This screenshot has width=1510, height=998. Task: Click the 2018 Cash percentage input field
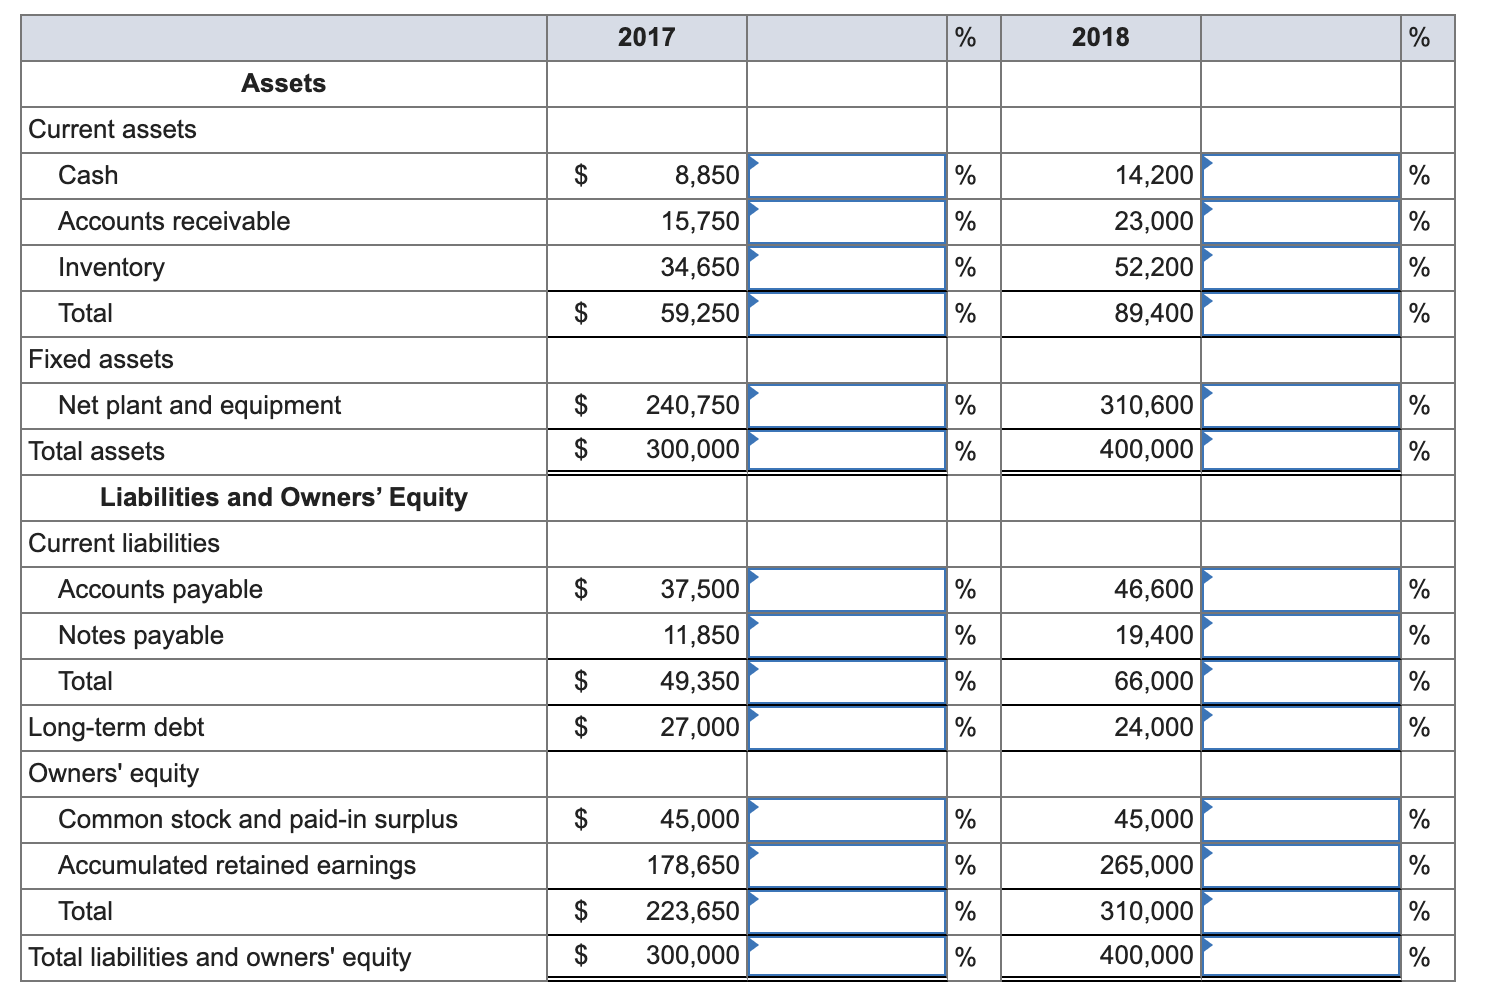1301,176
